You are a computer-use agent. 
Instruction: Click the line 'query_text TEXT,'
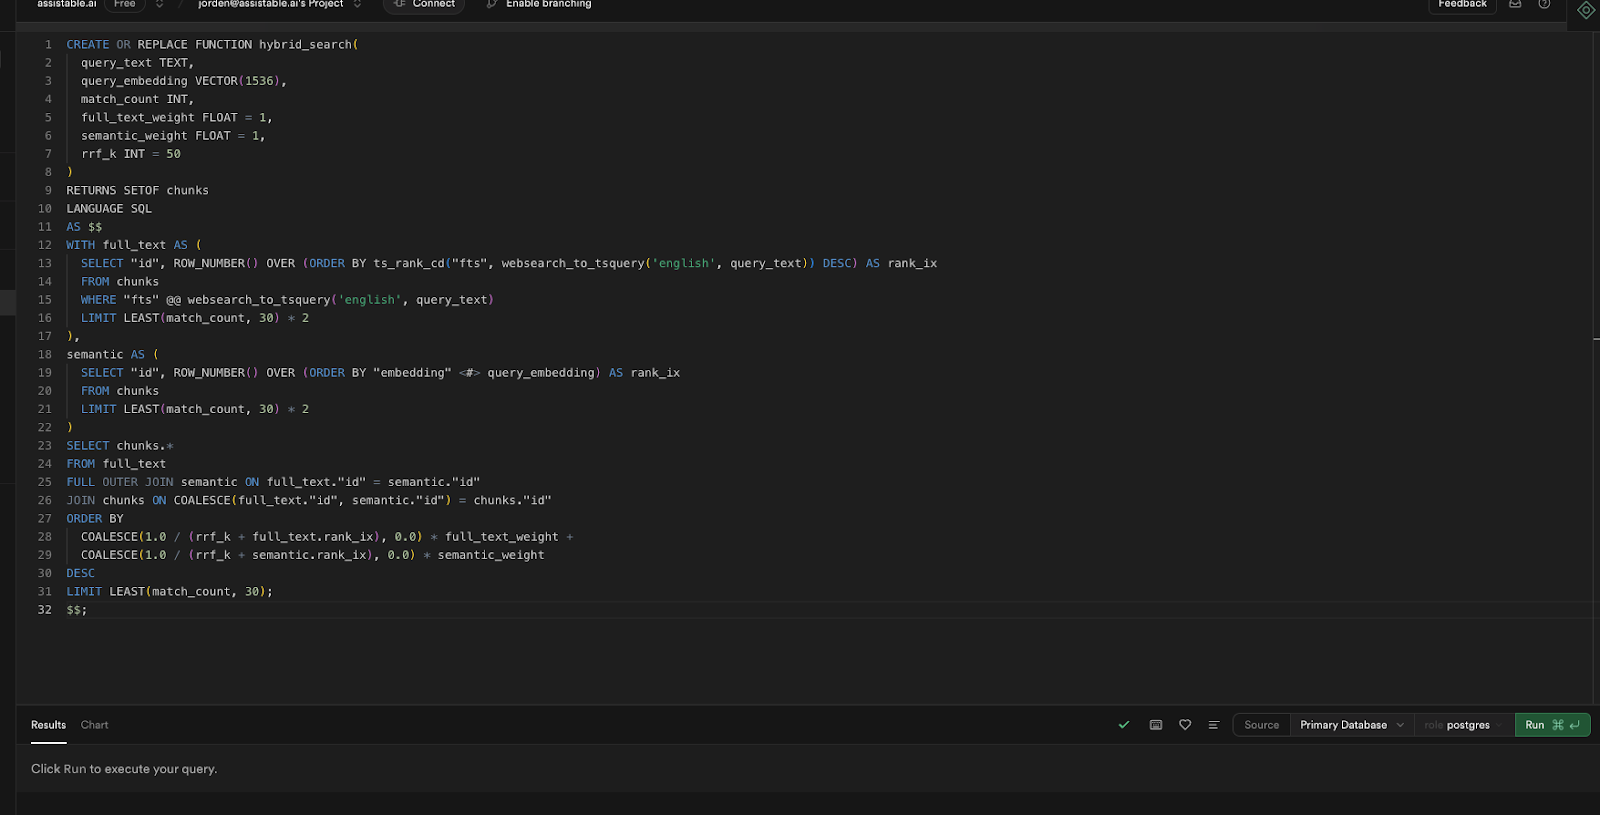point(137,63)
